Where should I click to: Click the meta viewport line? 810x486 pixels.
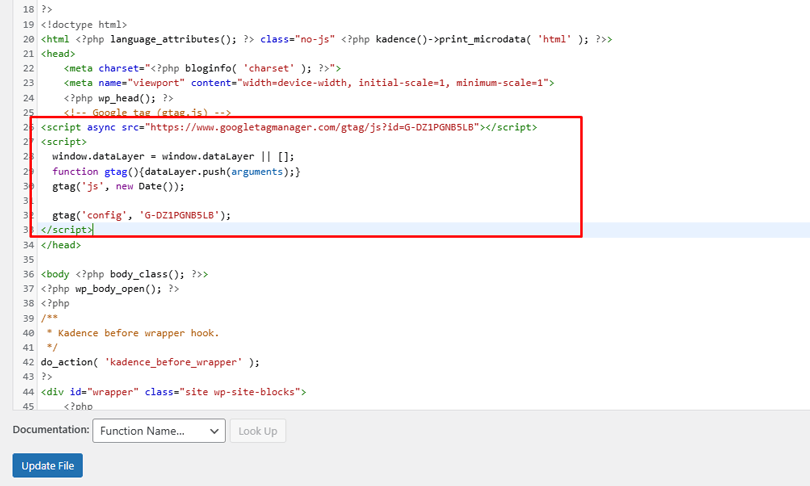309,83
